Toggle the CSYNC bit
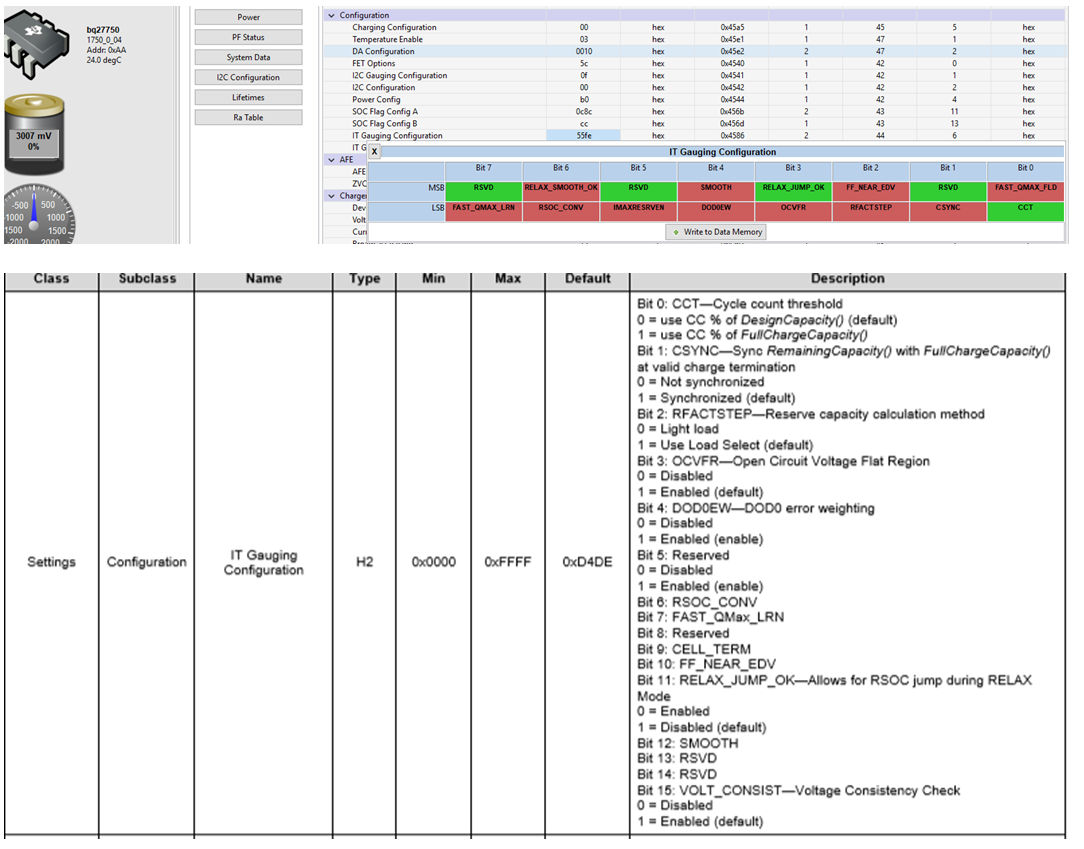This screenshot has height=849, width=1084. (x=948, y=212)
